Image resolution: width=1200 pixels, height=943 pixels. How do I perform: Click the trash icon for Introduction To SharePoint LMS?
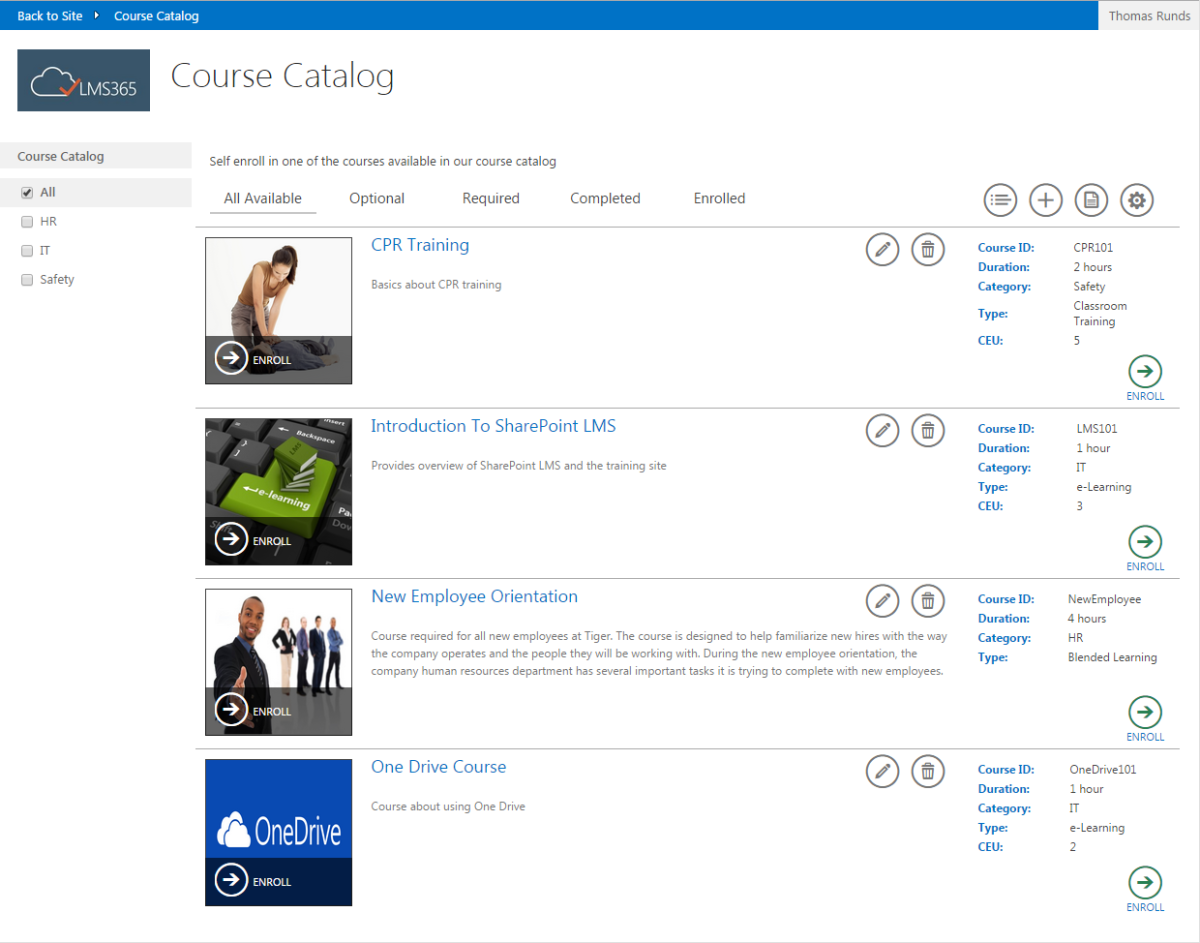[928, 431]
